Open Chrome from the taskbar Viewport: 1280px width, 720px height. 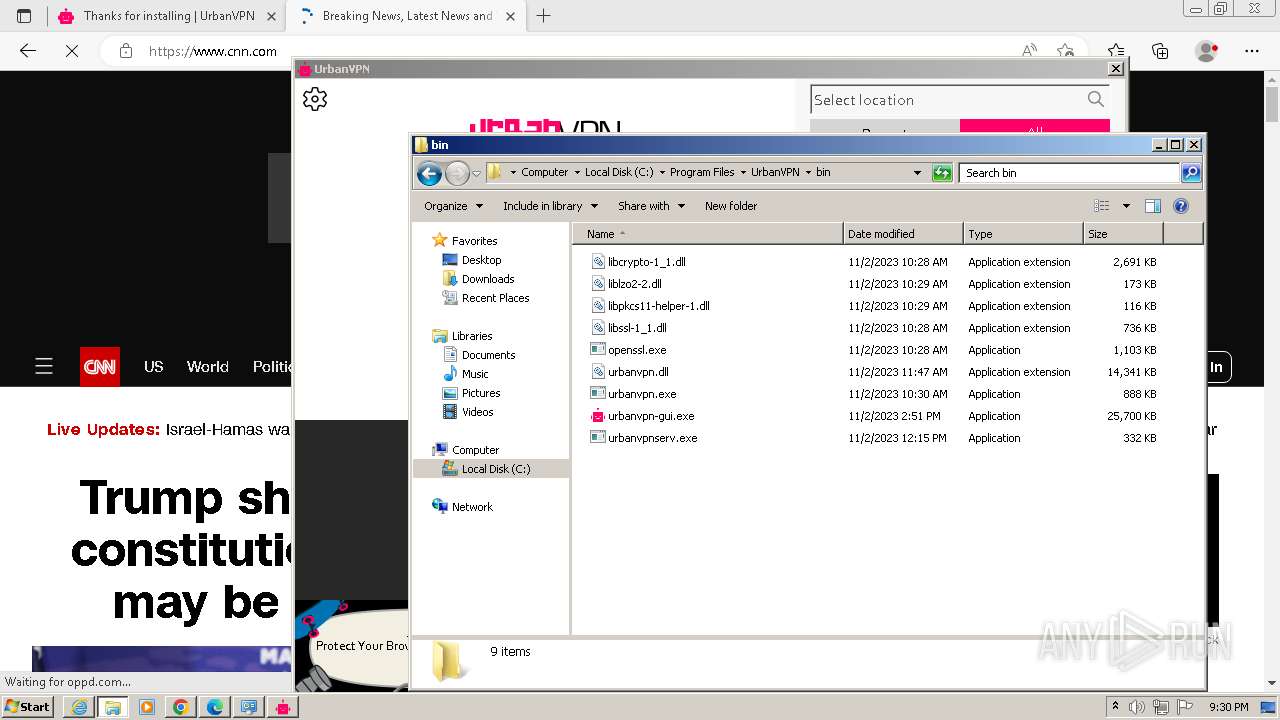point(181,707)
